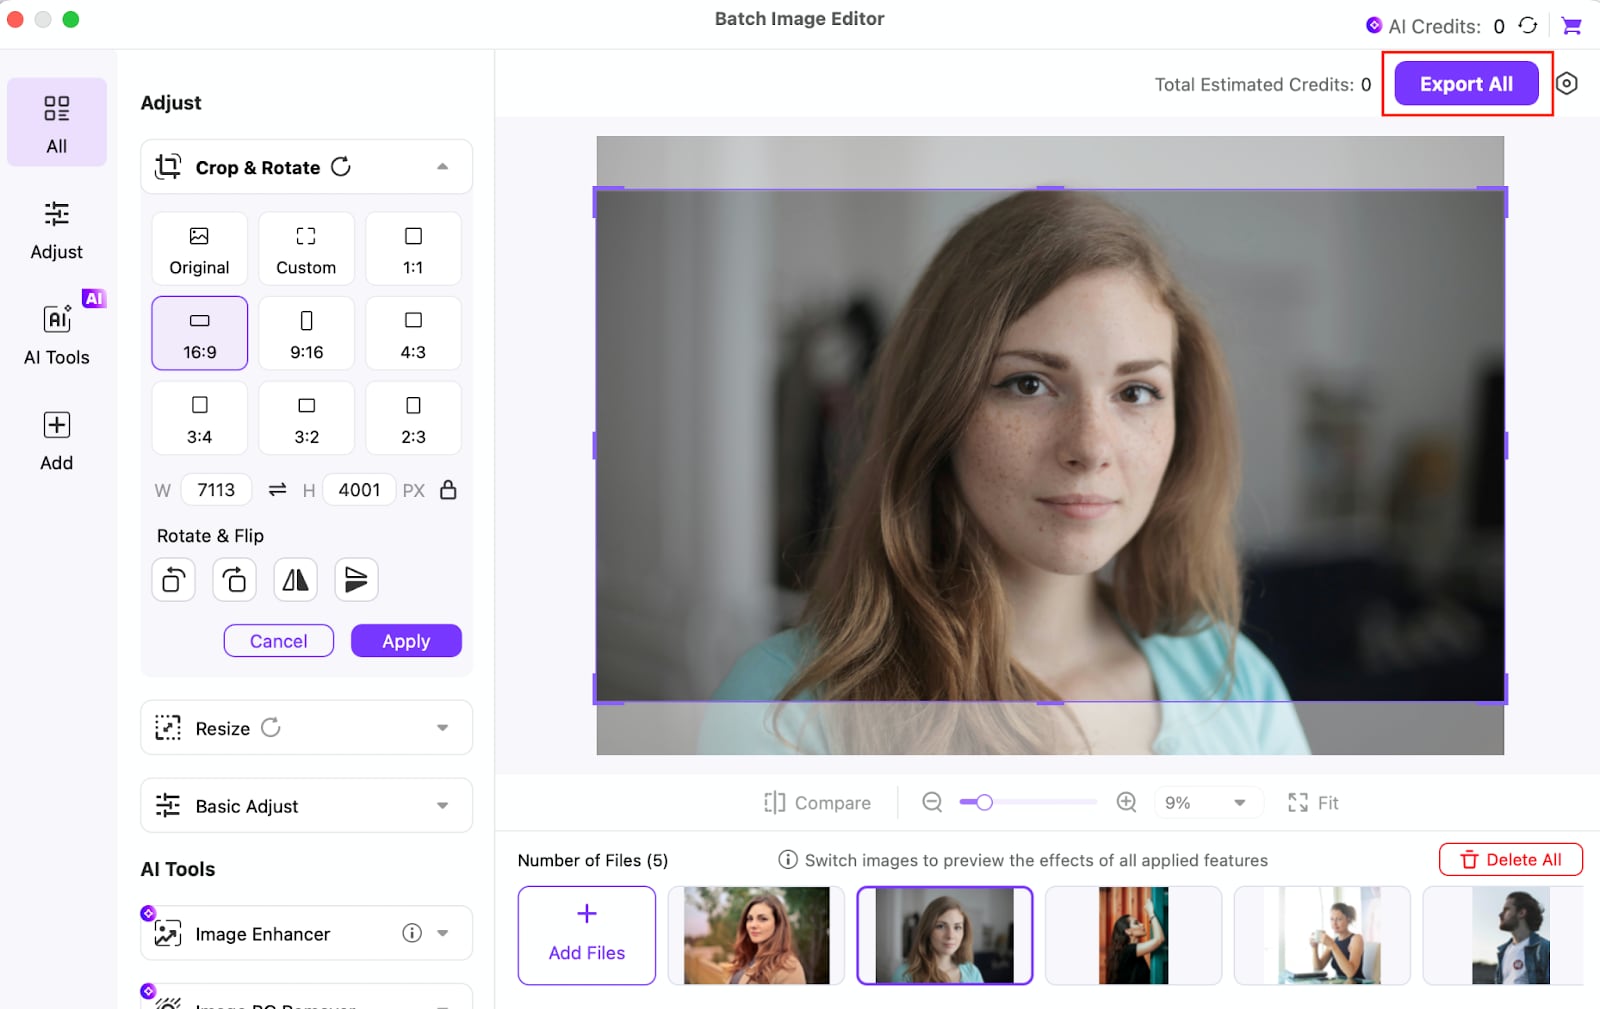Click the crop height field showing 4001

pyautogui.click(x=359, y=490)
